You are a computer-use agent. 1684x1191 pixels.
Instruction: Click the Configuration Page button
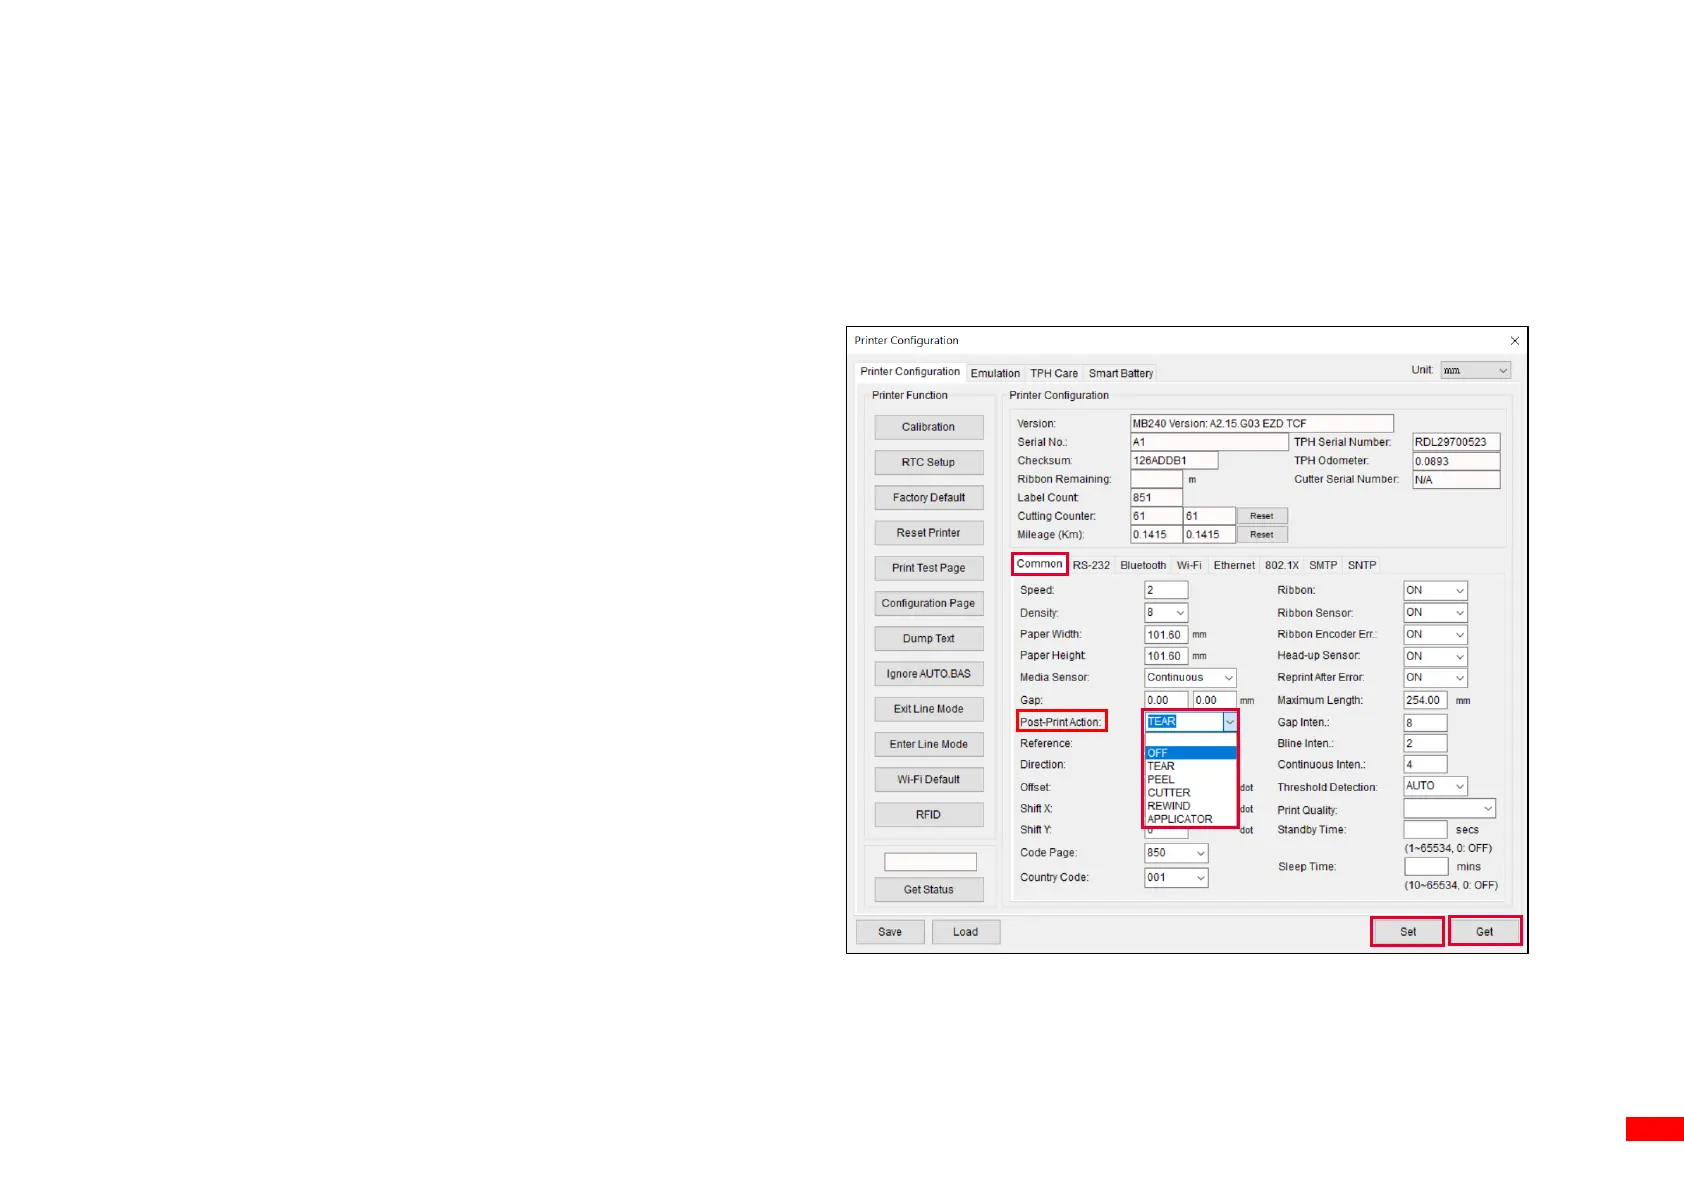[x=928, y=603]
